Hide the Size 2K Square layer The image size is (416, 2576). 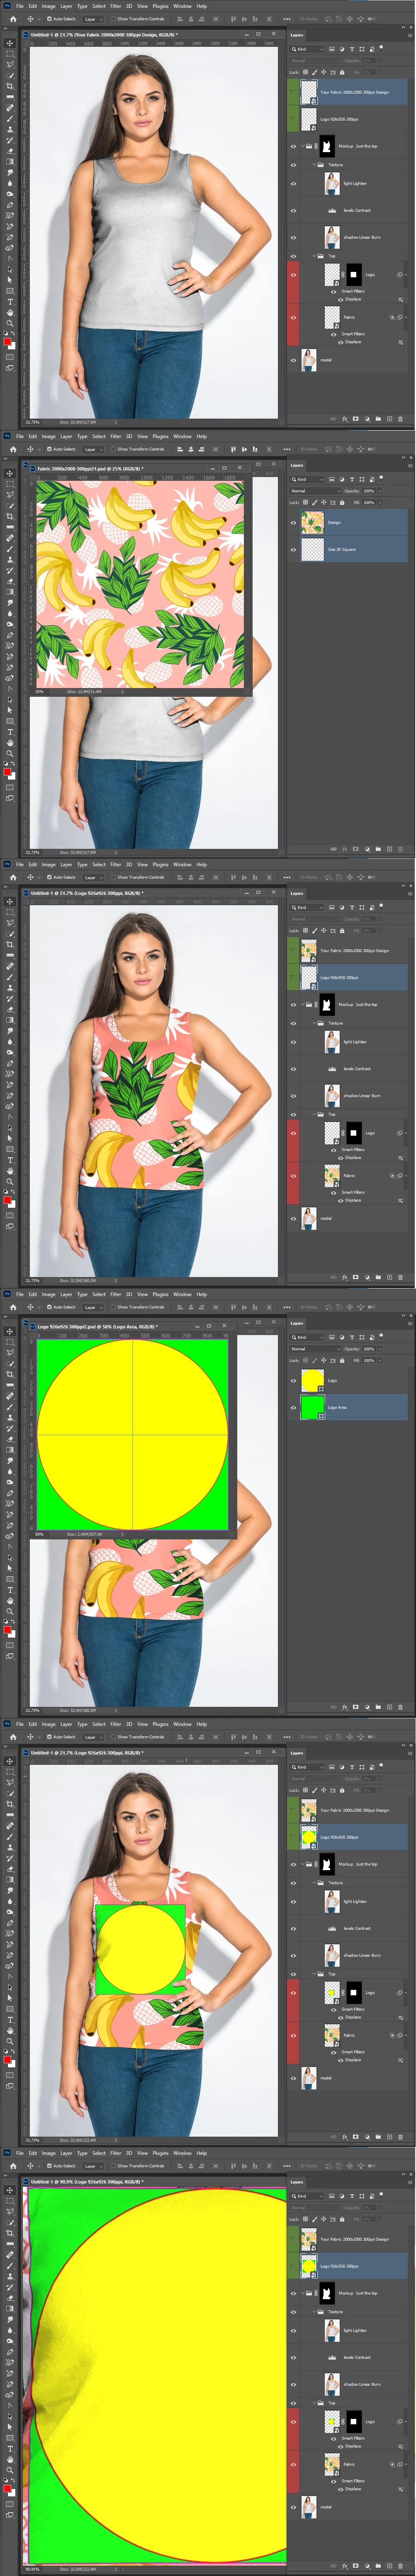click(x=294, y=549)
